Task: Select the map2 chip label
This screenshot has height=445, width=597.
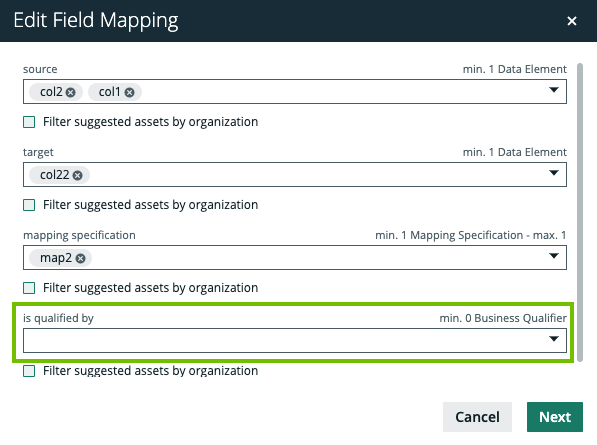Action: pos(56,258)
